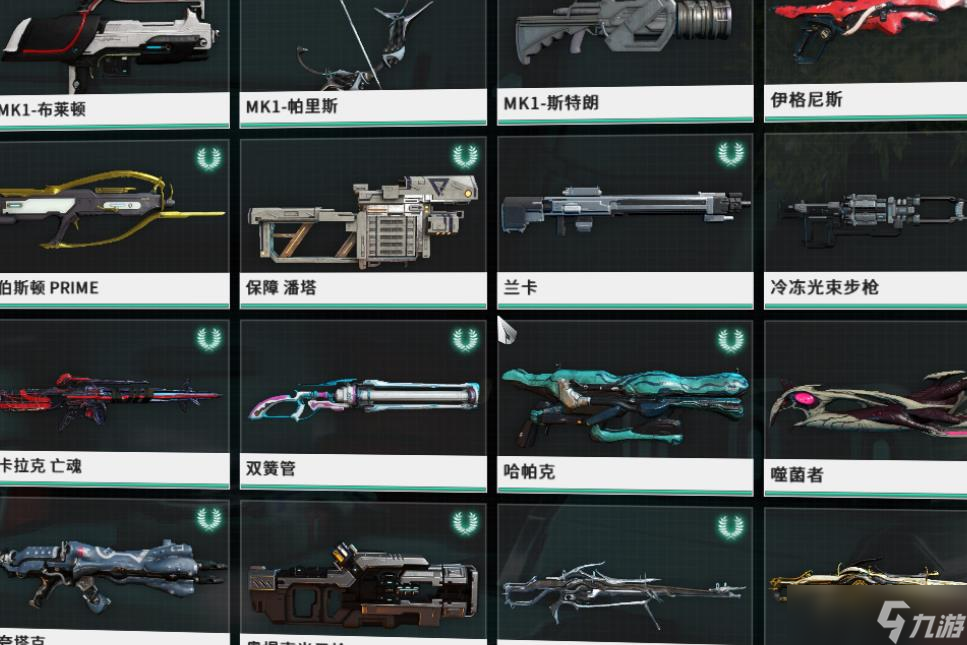Pick the teal 哈帕克 weapon image
Screen dimensions: 967x645
click(625, 405)
